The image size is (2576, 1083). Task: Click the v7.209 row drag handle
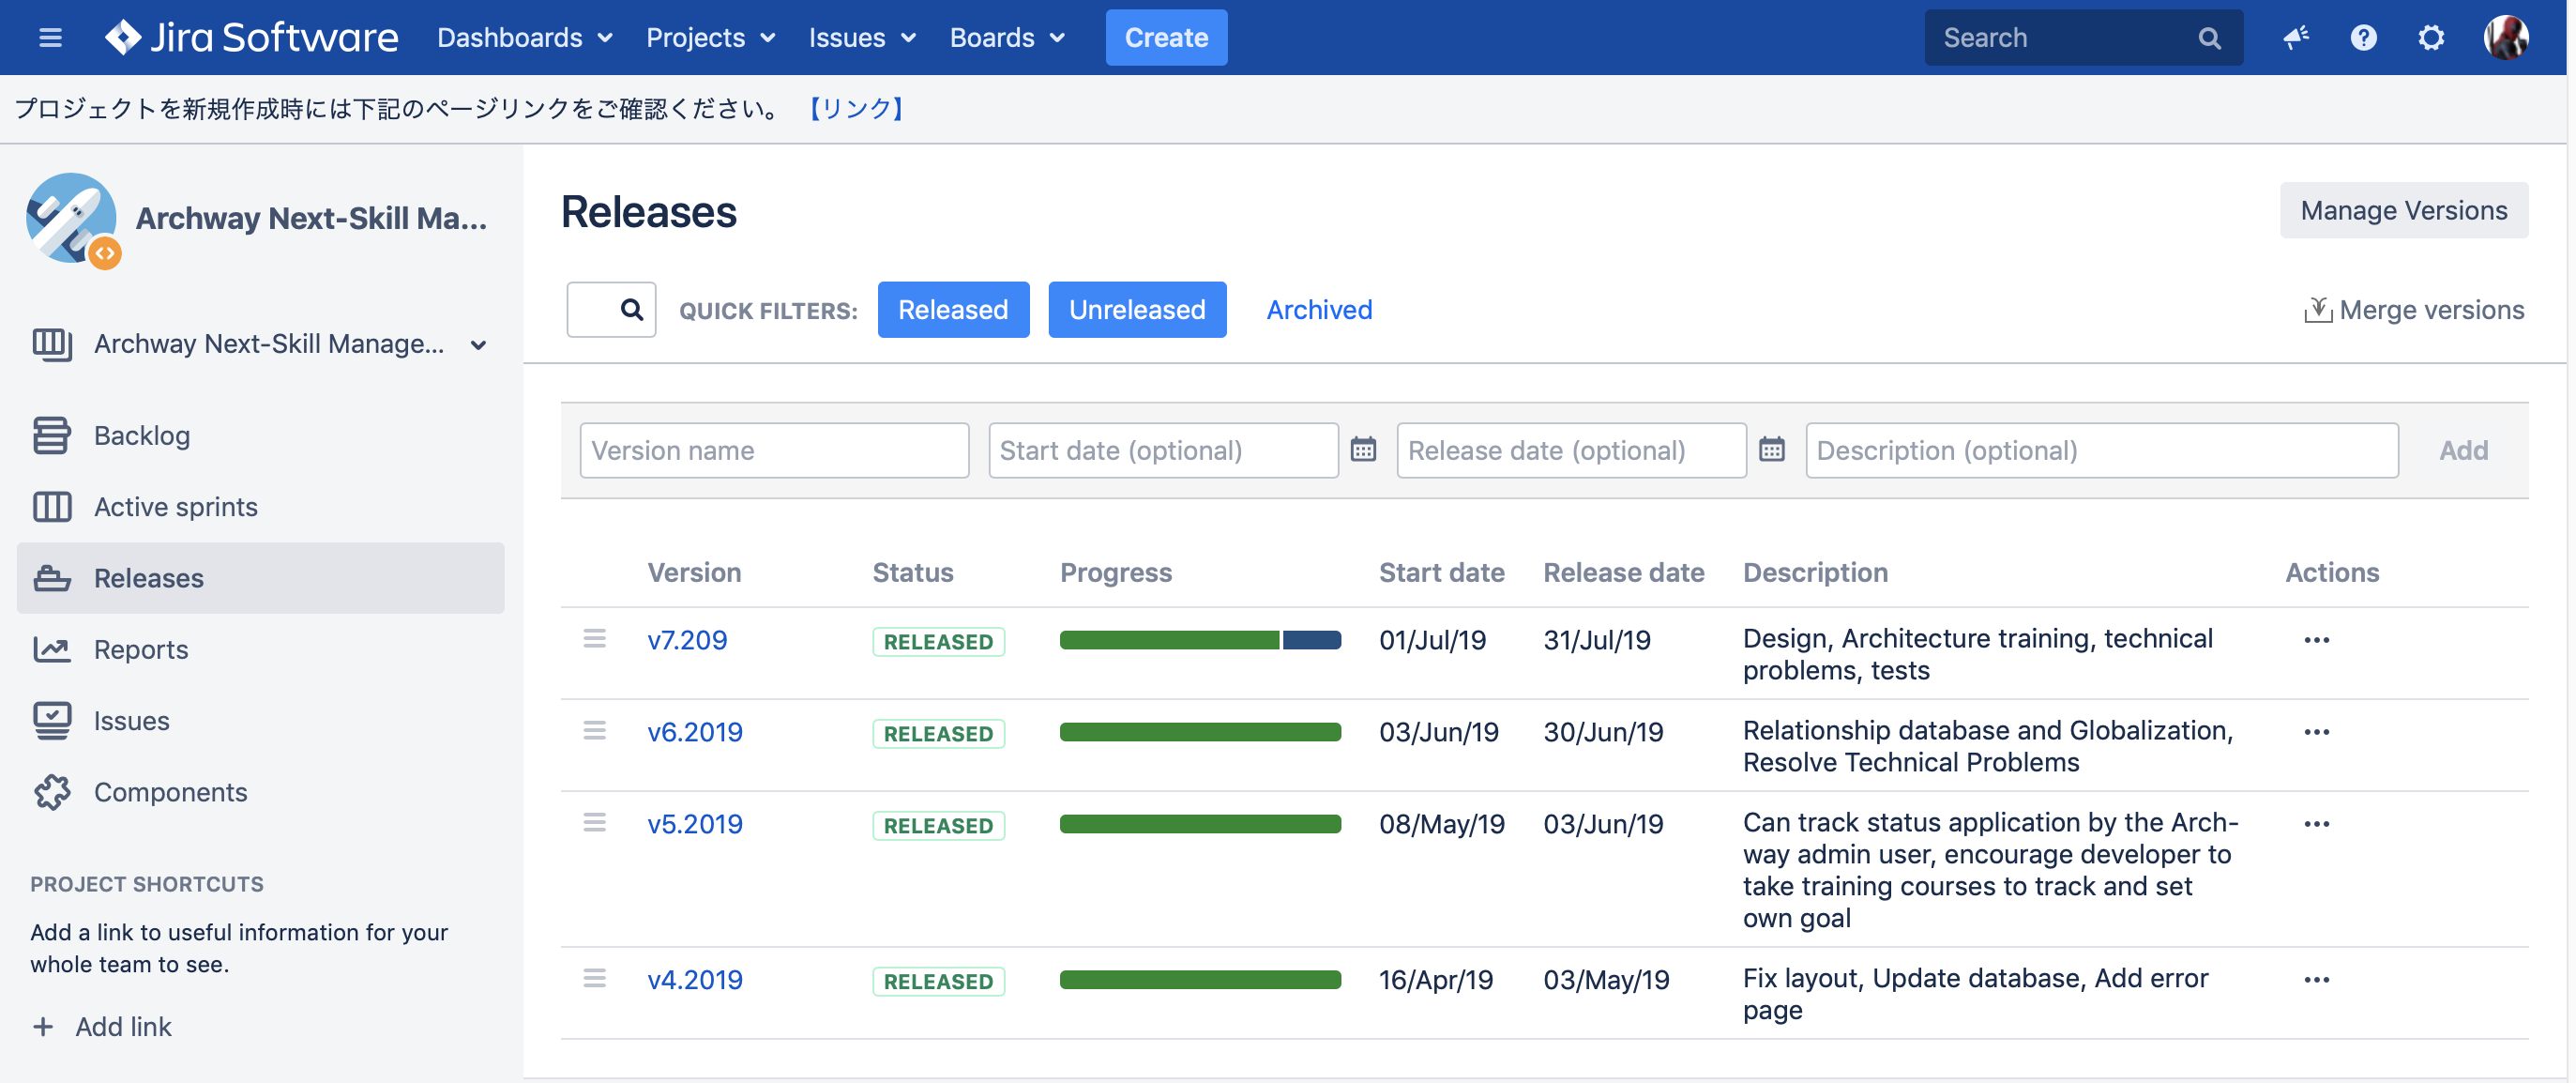point(594,639)
